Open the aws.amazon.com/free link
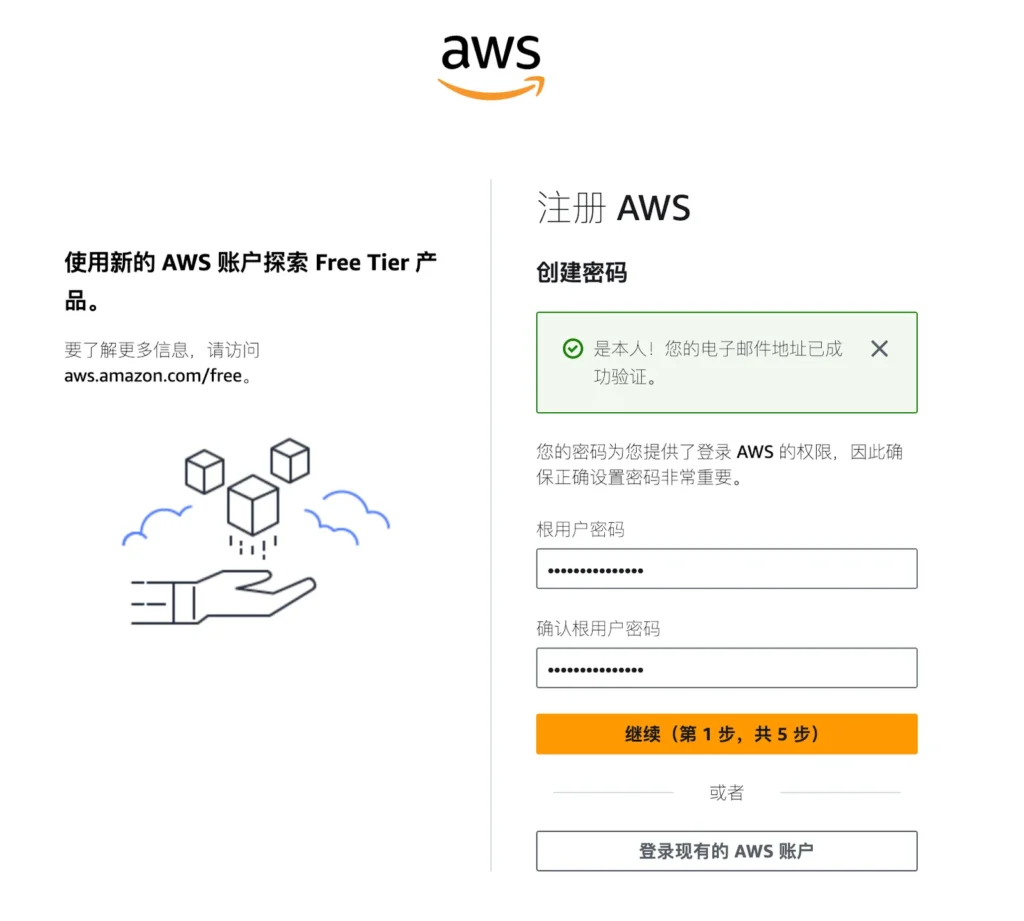 coord(153,376)
